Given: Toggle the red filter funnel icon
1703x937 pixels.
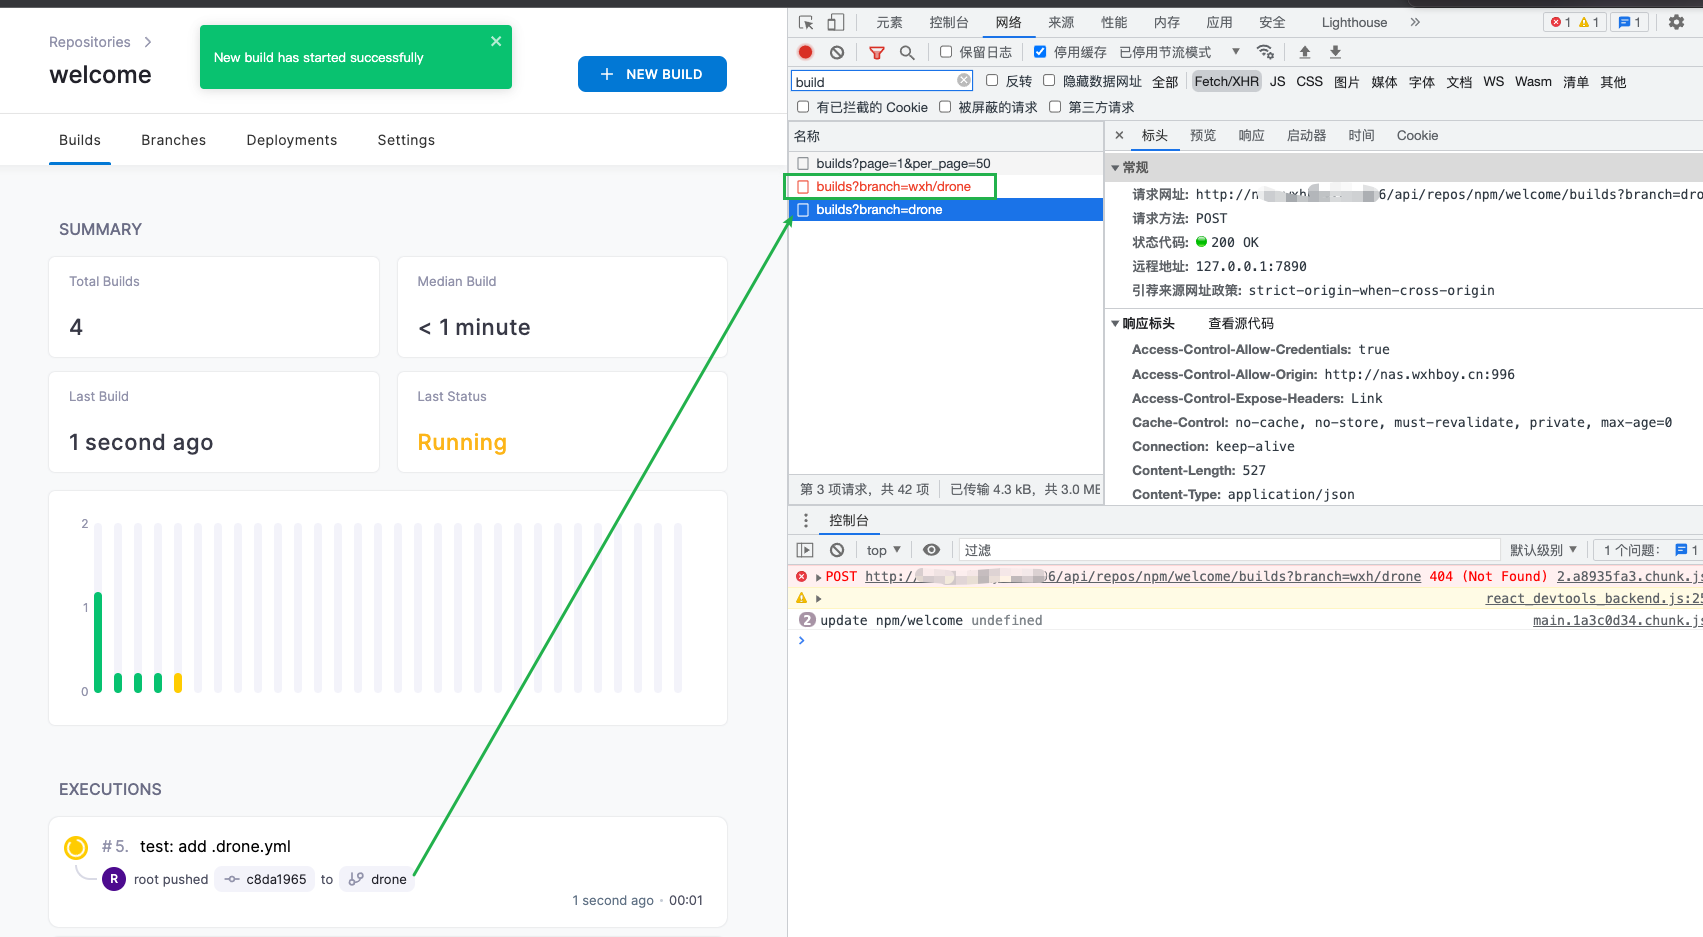Looking at the screenshot, I should coord(876,52).
